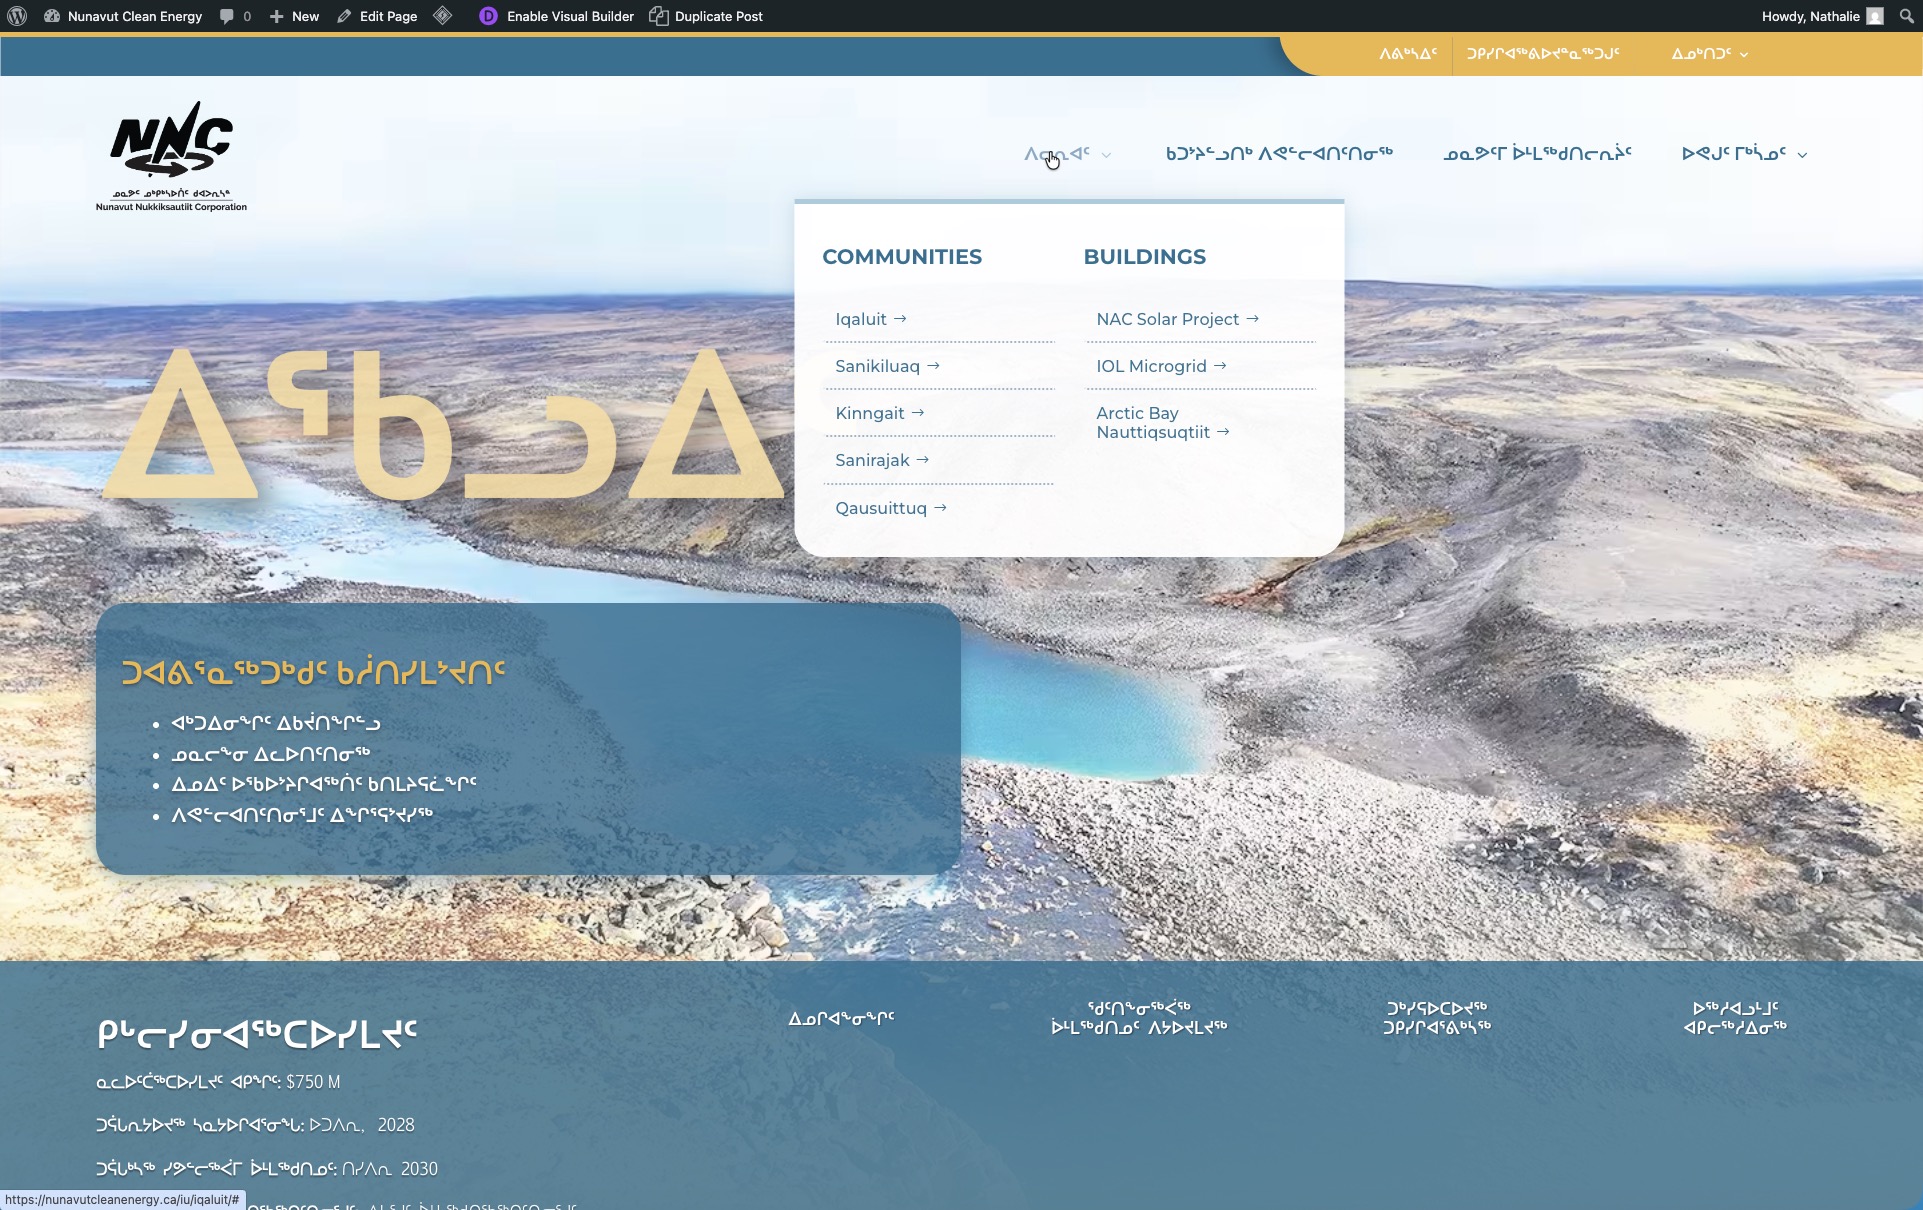Open the language dropdown in yellow top bar
The image size is (1923, 1210).
(1709, 54)
